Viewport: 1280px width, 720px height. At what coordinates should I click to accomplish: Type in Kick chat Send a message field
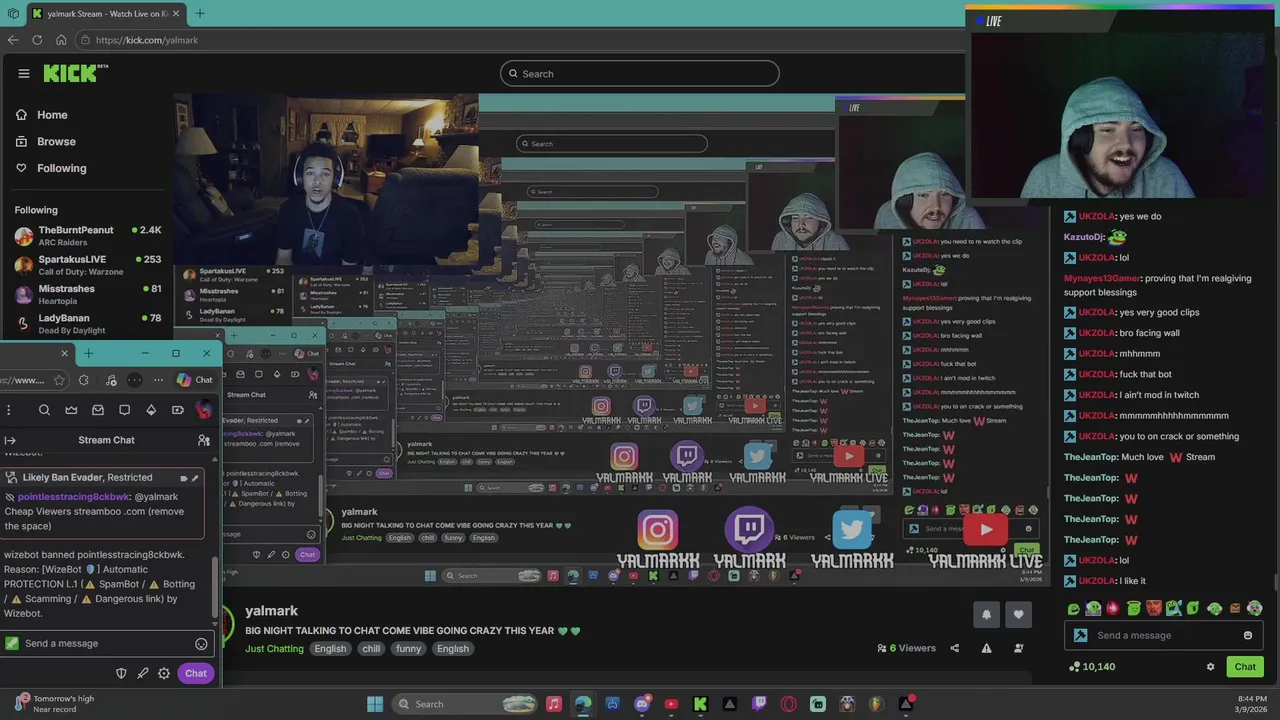pyautogui.click(x=1163, y=635)
